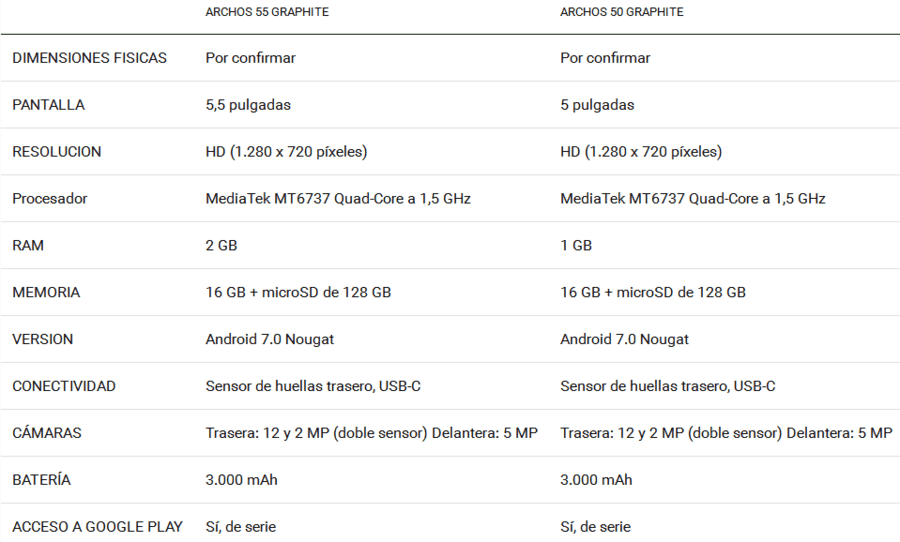This screenshot has height=542, width=900.
Task: Click Archos 50 Android 7.0 Nougat cell
Action: pyautogui.click(x=624, y=339)
